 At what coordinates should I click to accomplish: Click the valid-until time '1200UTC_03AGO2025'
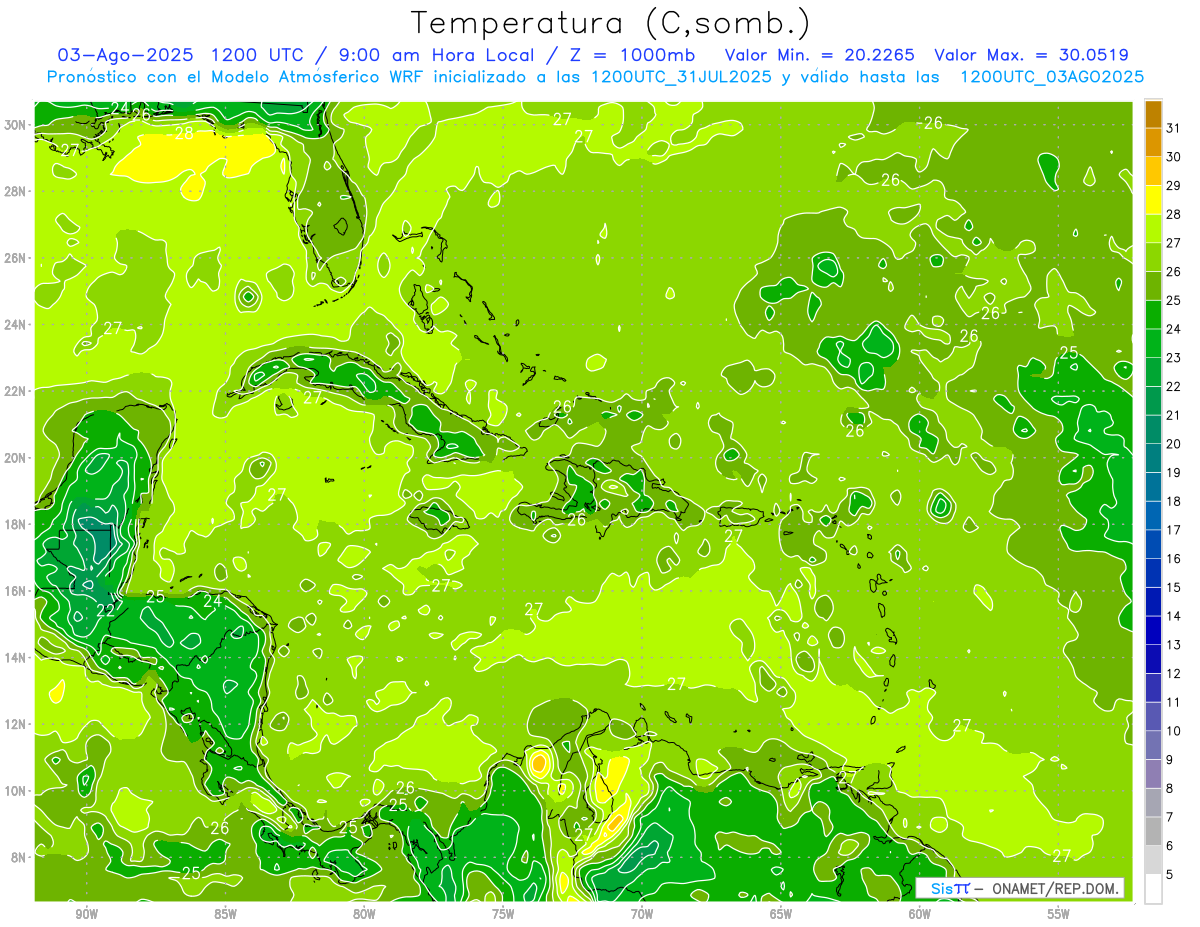1052,77
